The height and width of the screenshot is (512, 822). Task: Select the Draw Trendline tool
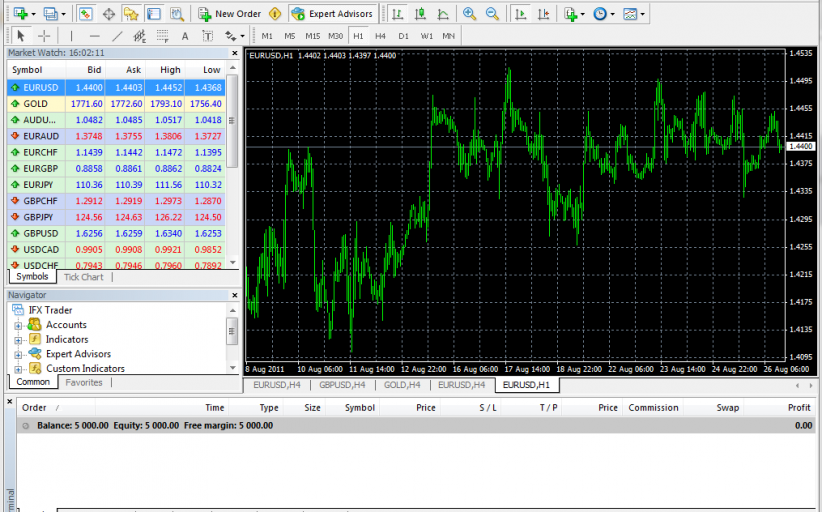tap(117, 36)
